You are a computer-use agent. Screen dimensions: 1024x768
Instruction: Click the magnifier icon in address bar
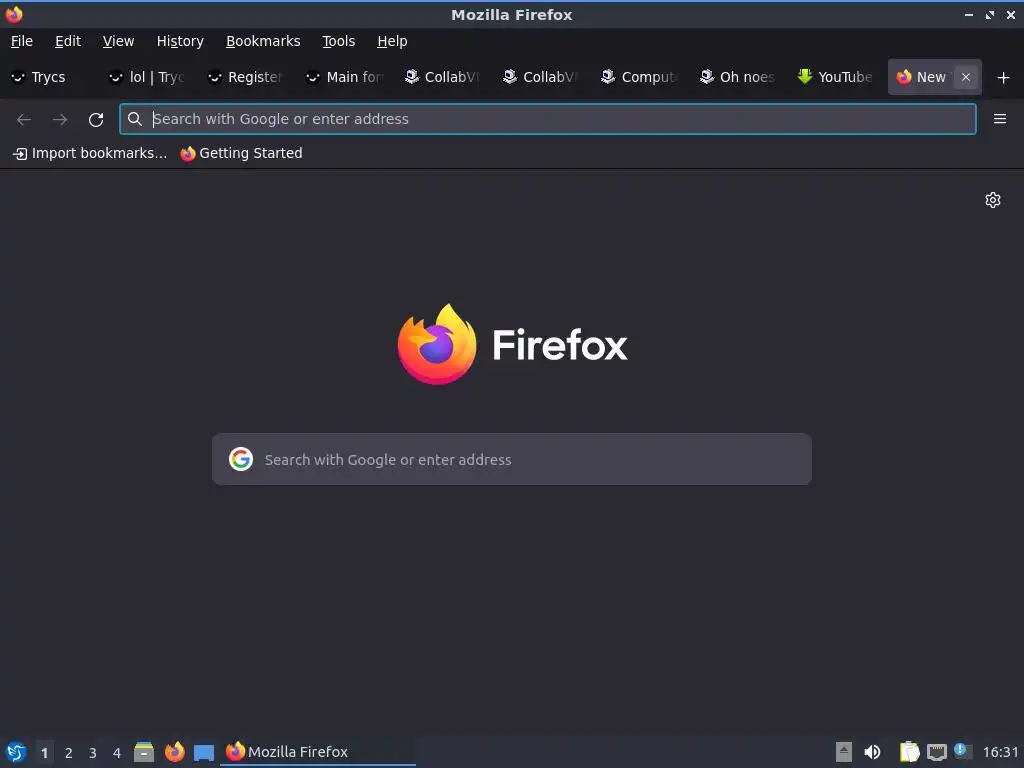pos(135,119)
